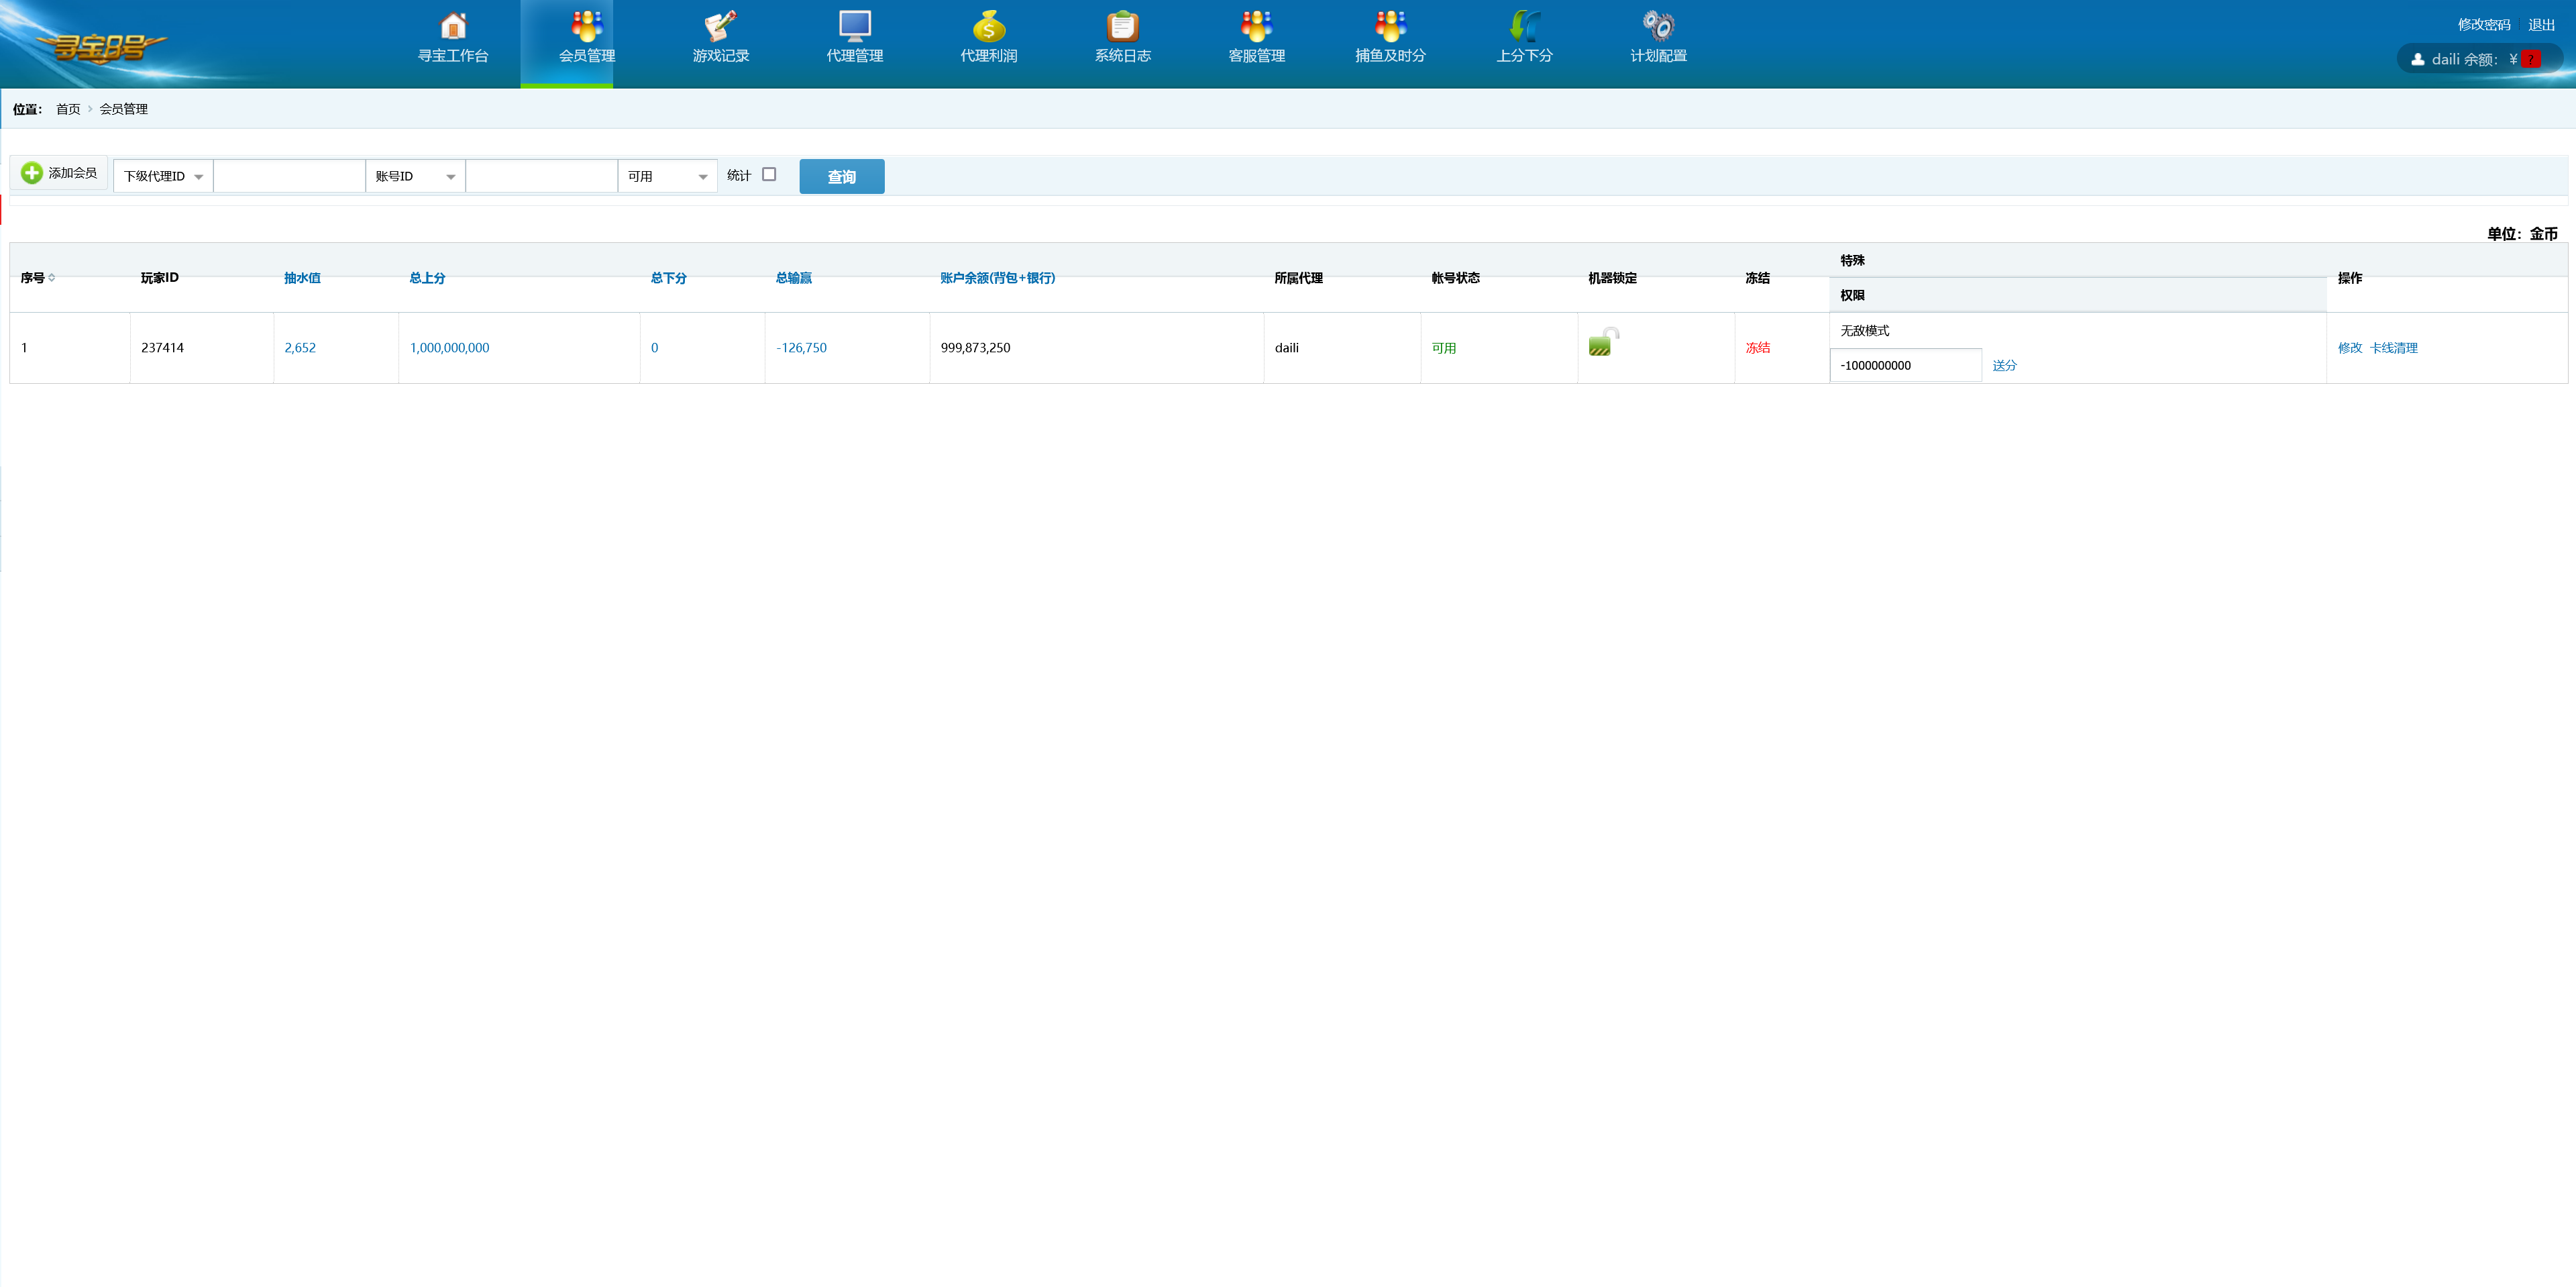Open 代理管理 monitor icon
This screenshot has width=2576, height=1287.
[x=855, y=25]
